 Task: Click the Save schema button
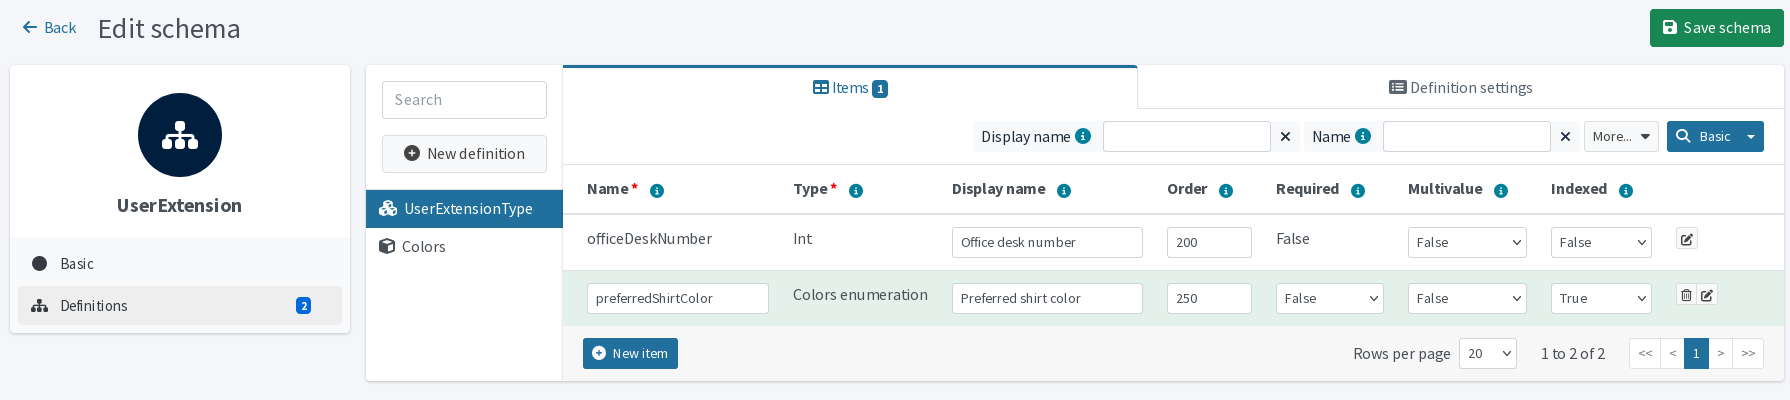pyautogui.click(x=1717, y=28)
